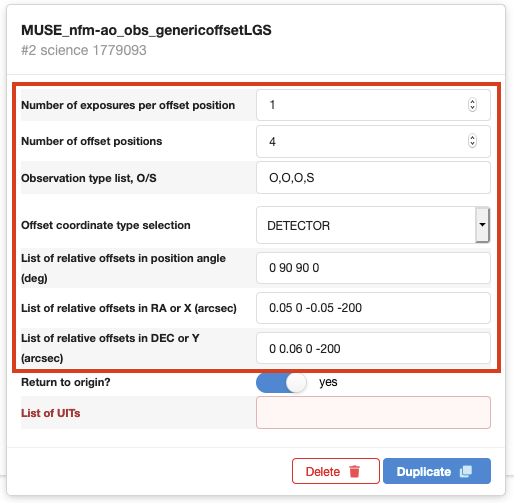Click the number of exposures field showing 1
The image size is (514, 503).
click(x=373, y=105)
